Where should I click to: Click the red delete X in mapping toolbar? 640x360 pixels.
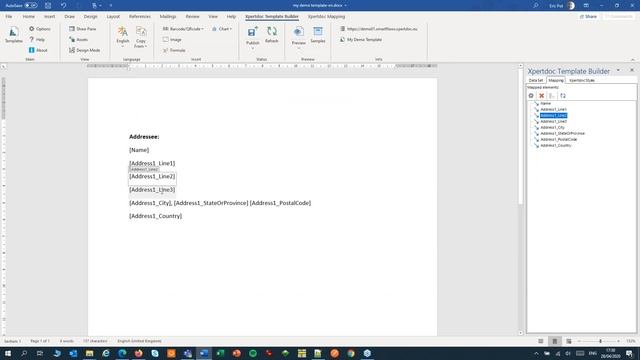click(x=542, y=96)
